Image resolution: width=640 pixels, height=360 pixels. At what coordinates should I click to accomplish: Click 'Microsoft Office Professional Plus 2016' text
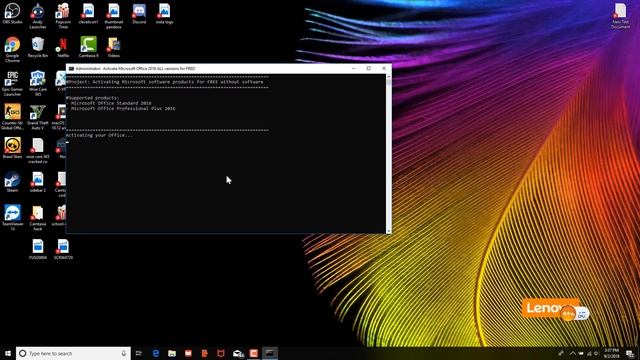(123, 109)
